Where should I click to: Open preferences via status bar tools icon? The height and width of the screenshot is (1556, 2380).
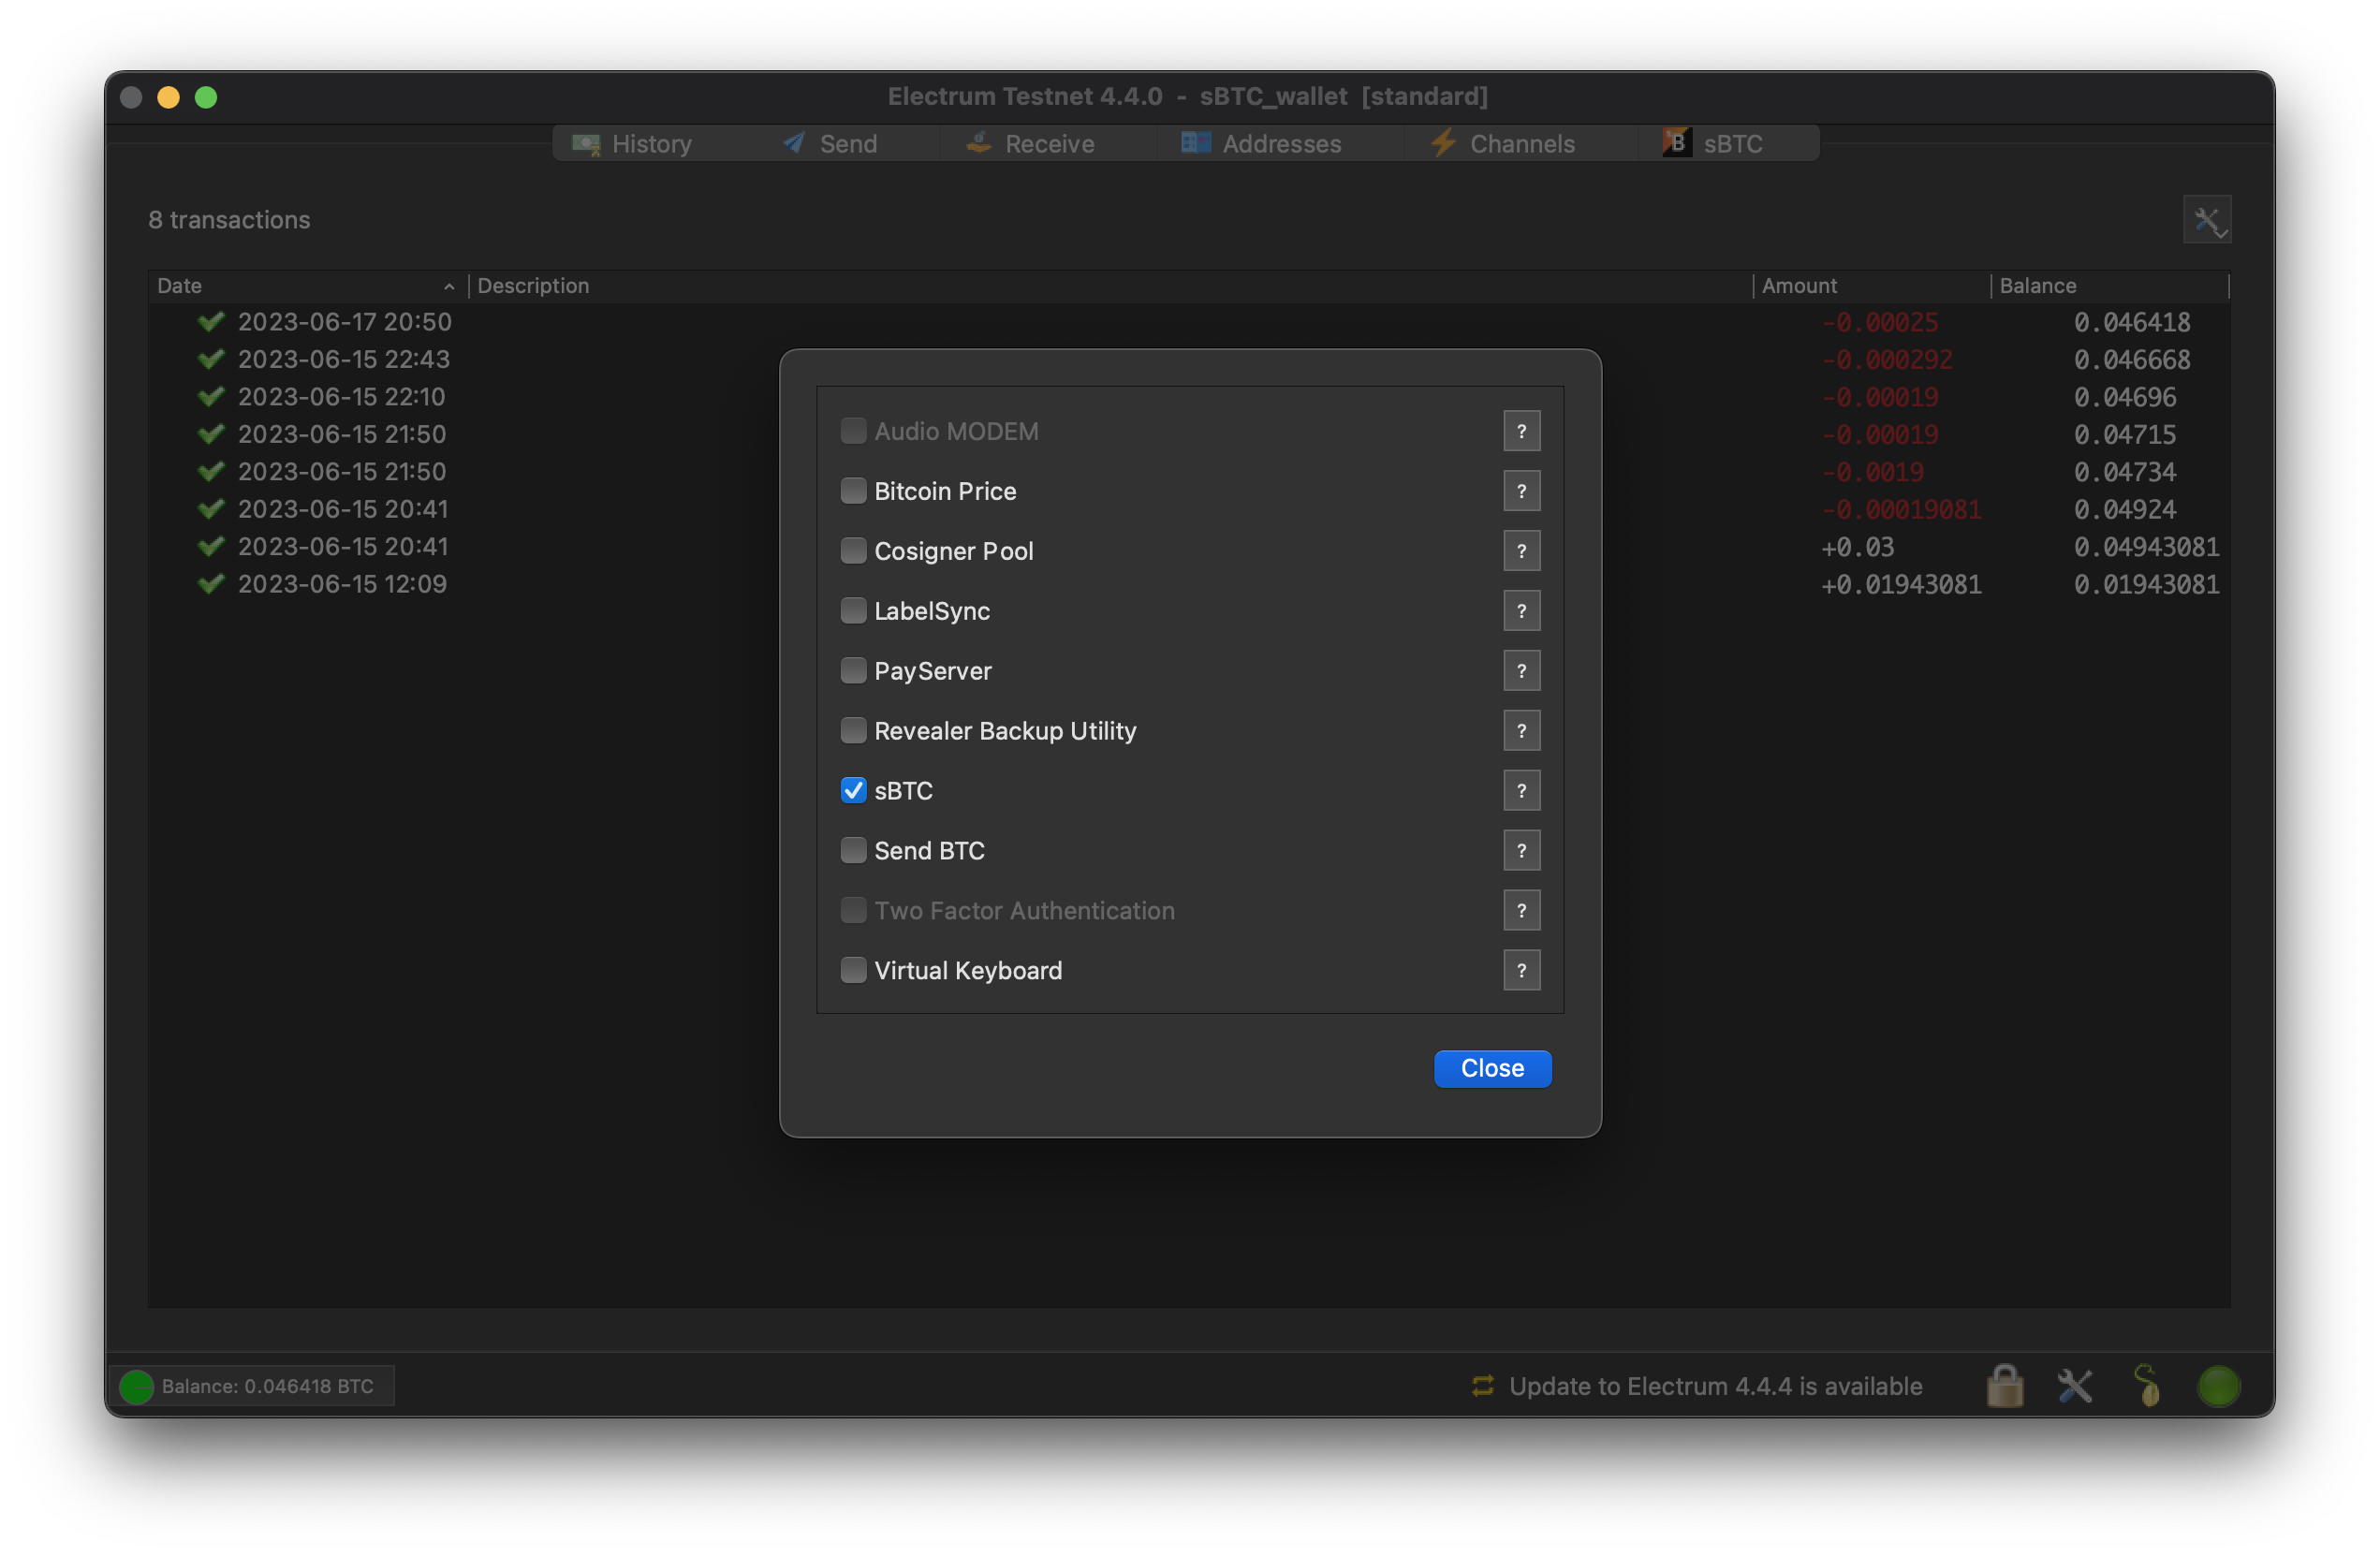coord(2075,1386)
